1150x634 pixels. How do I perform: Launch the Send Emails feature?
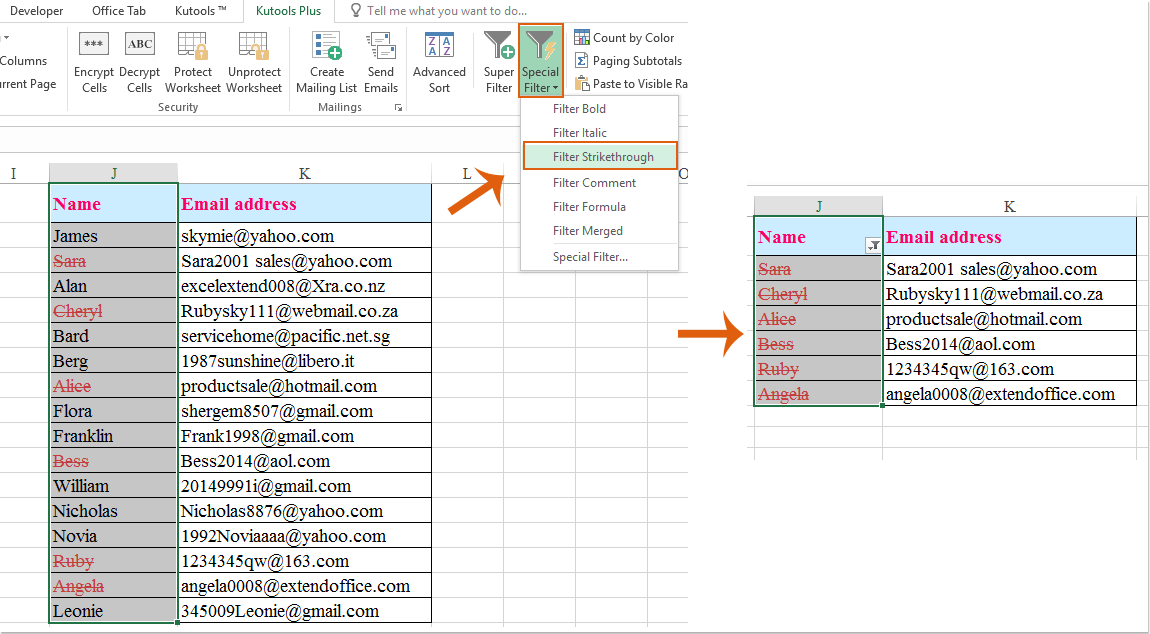tap(380, 60)
